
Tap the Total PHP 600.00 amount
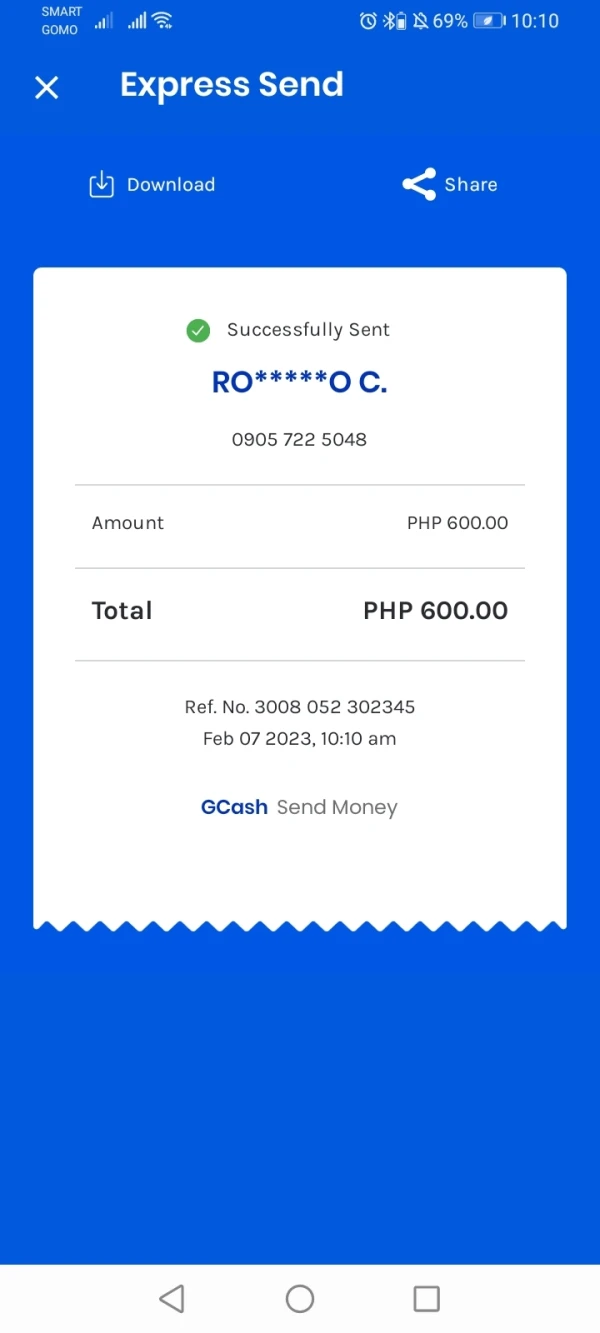pos(435,611)
